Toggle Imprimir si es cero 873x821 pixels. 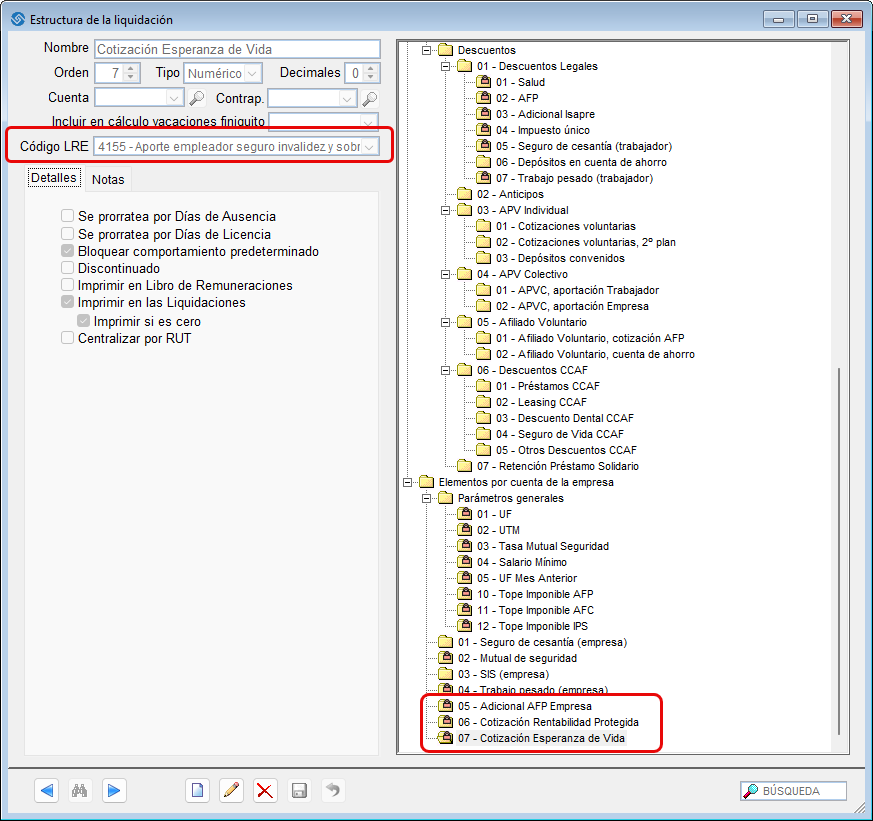pyautogui.click(x=84, y=321)
